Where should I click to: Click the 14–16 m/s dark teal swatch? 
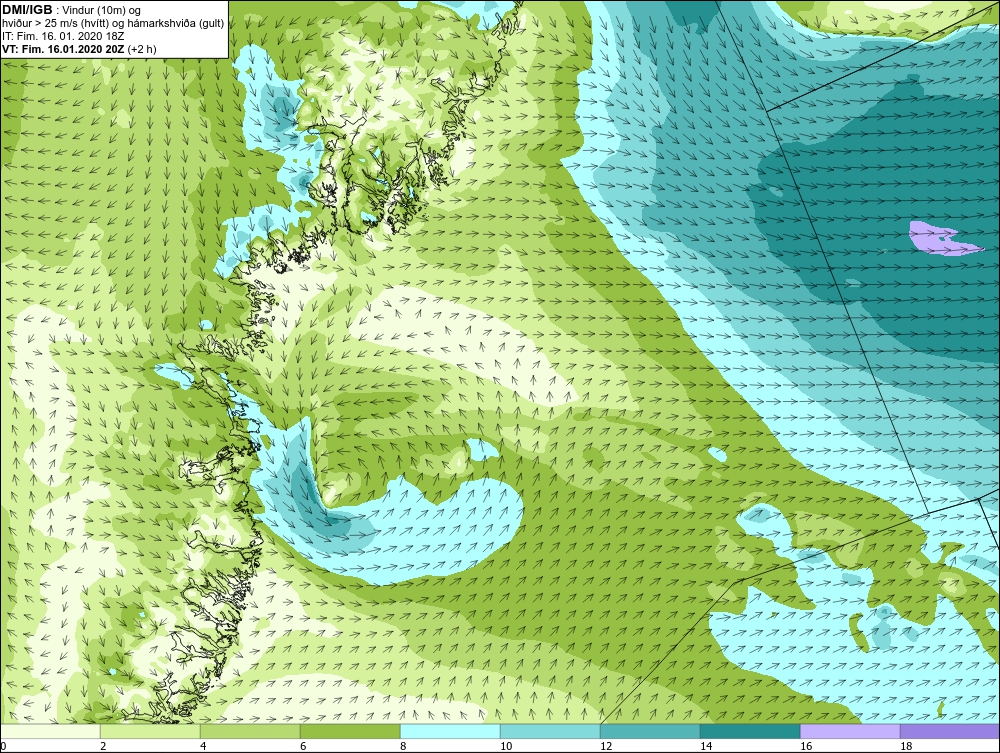(x=750, y=731)
